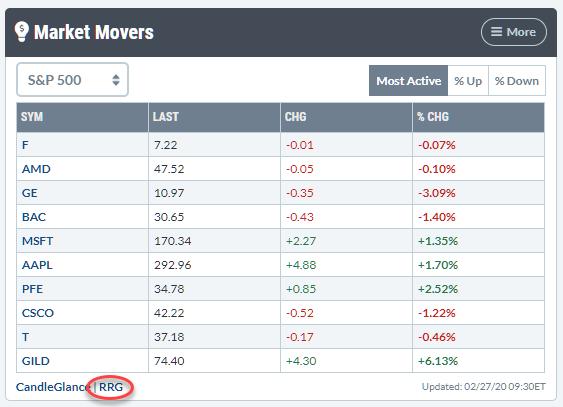Click the SYM column header
The height and width of the screenshot is (407, 563).
[x=82, y=117]
